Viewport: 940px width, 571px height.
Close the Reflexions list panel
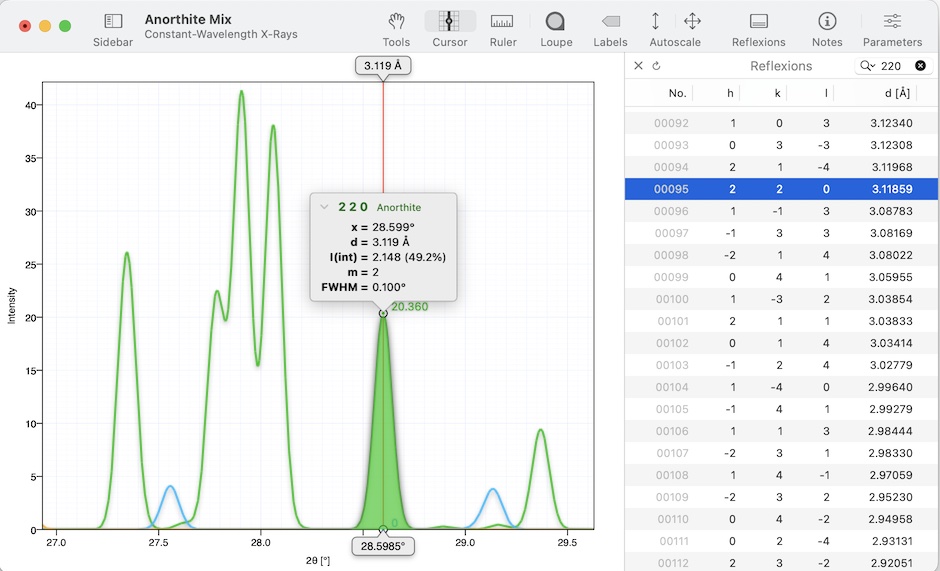(x=639, y=66)
